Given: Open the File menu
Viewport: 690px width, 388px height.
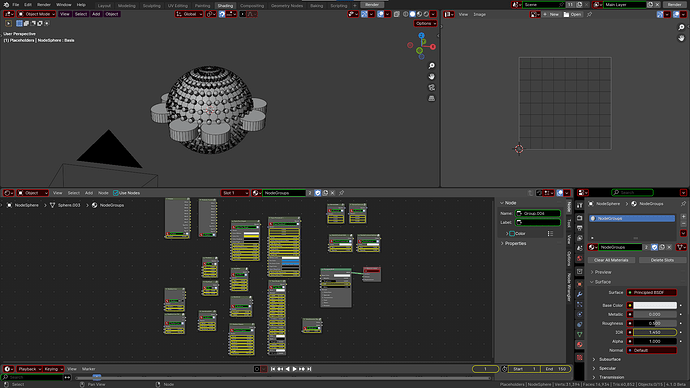Looking at the screenshot, I should [15, 4].
